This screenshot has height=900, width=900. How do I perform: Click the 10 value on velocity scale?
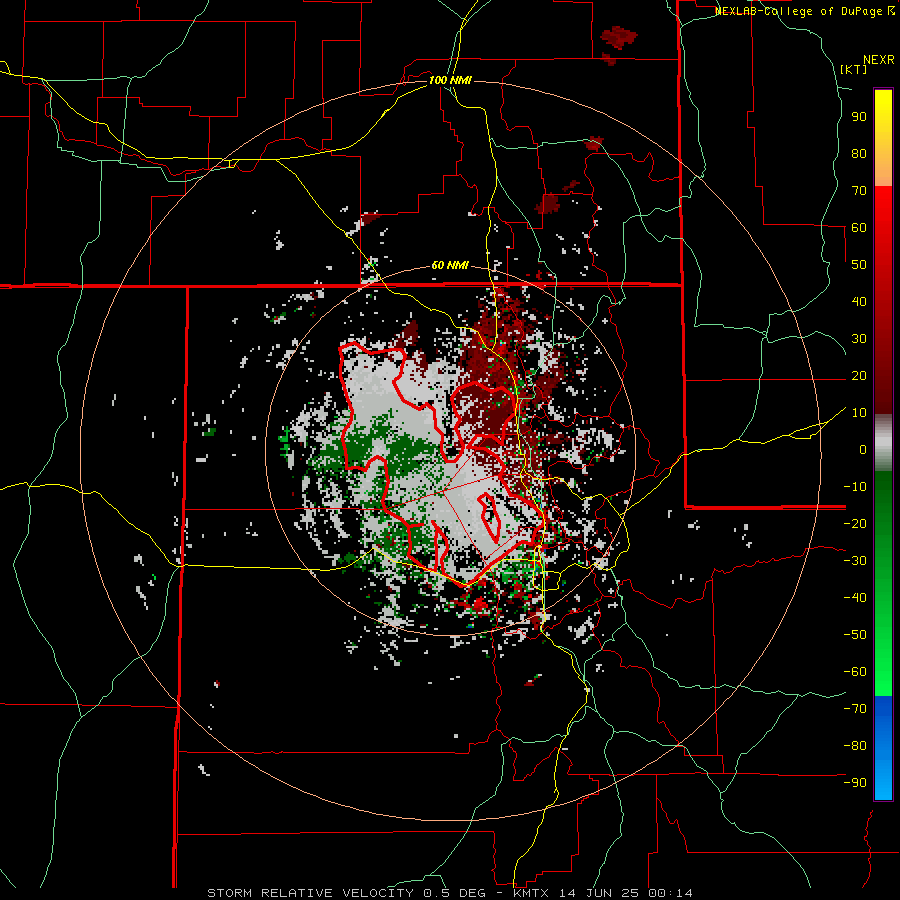(x=859, y=413)
